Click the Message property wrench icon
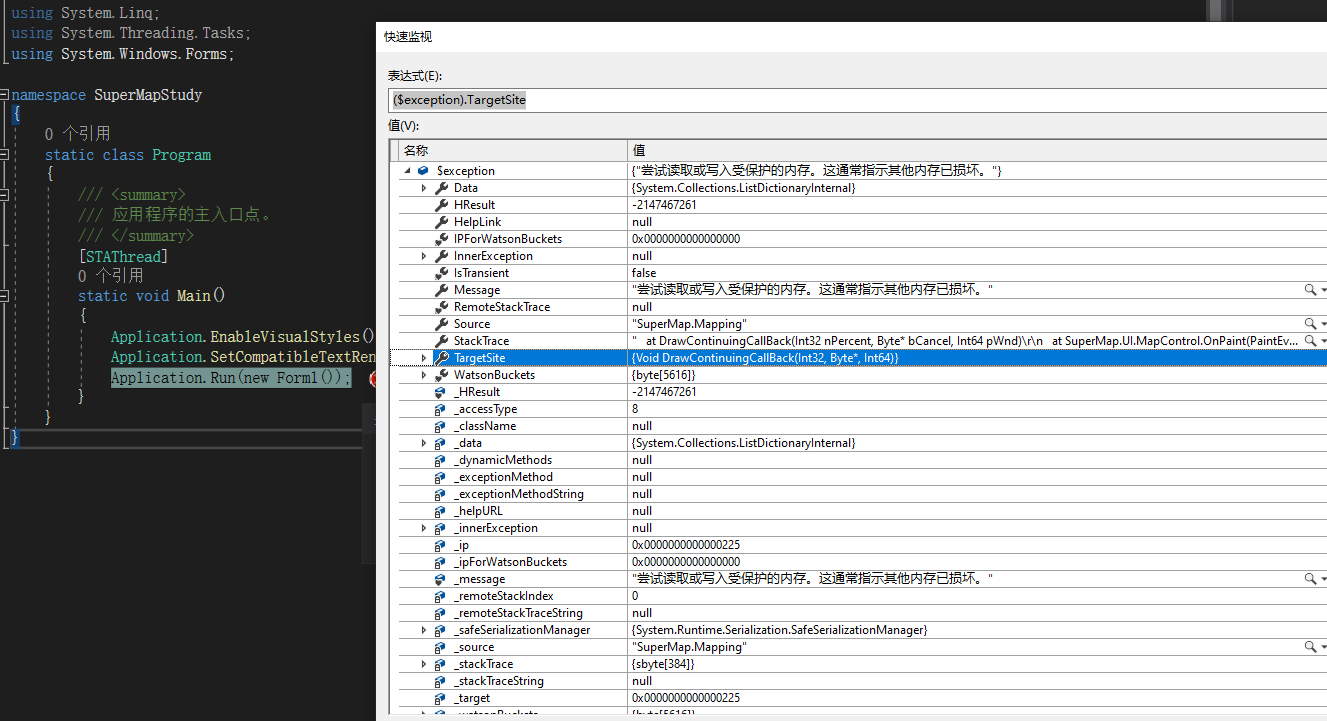The width and height of the screenshot is (1327, 721). click(x=441, y=290)
